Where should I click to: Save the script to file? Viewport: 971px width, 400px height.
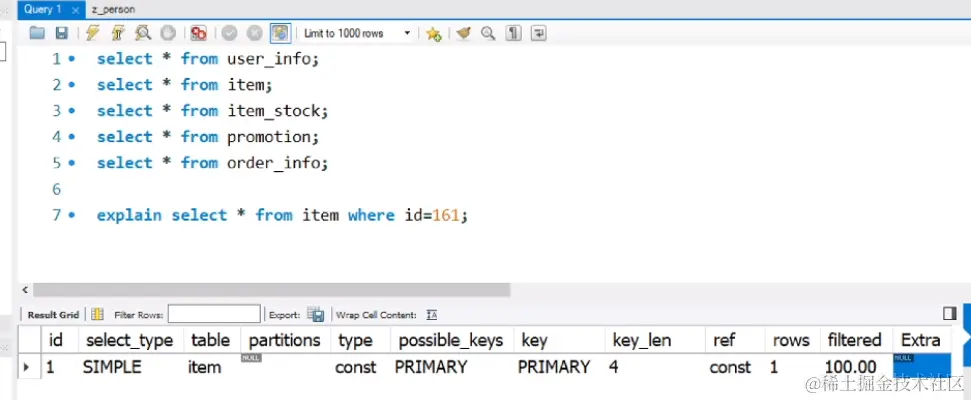click(x=61, y=33)
